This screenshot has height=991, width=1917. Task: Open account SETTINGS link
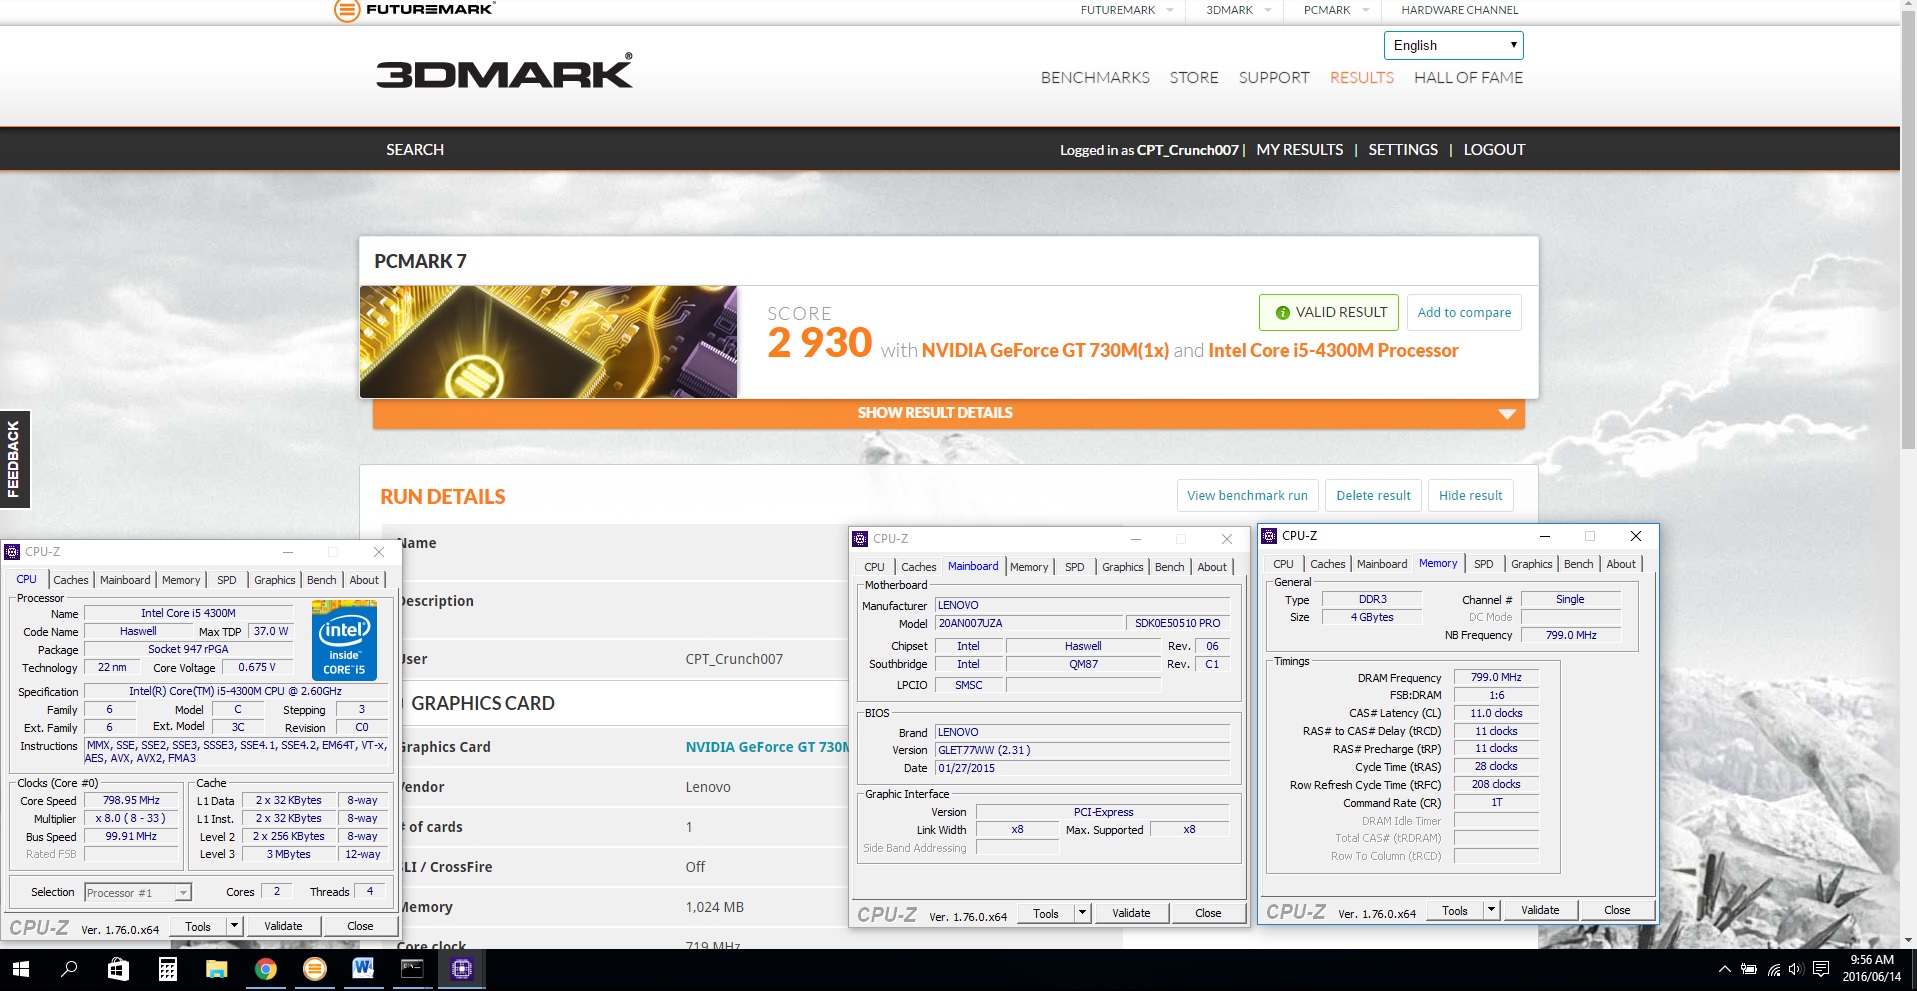[x=1403, y=150]
